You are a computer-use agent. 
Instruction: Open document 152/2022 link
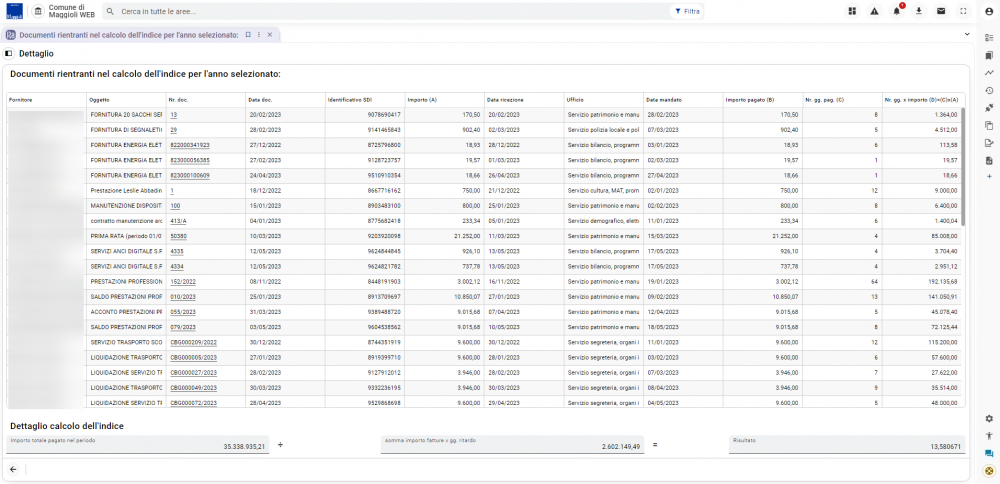click(x=182, y=281)
